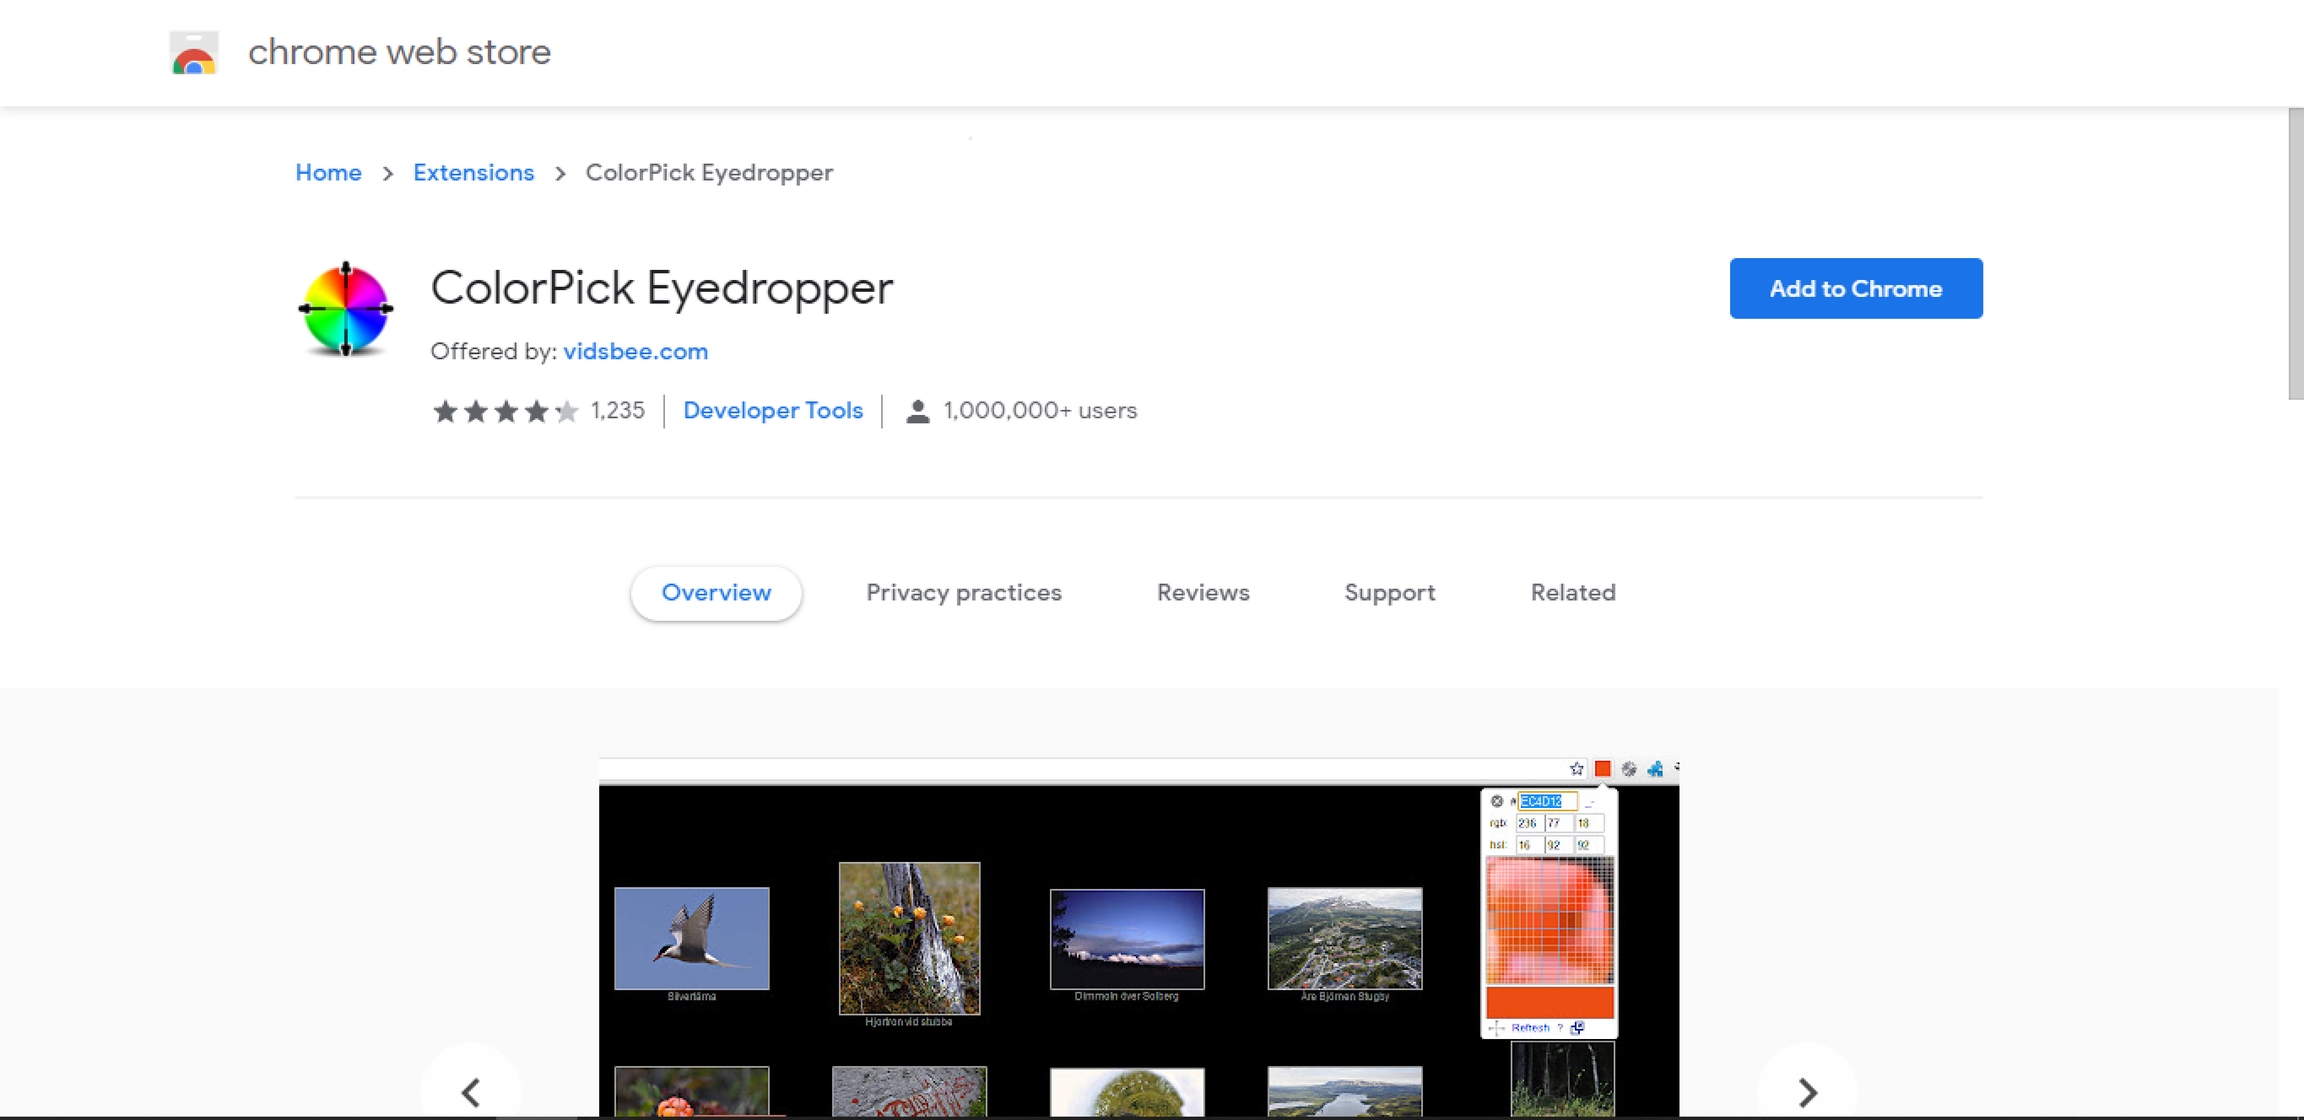Show the previous screenshot with the left arrow
The width and height of the screenshot is (2304, 1120).
[471, 1091]
